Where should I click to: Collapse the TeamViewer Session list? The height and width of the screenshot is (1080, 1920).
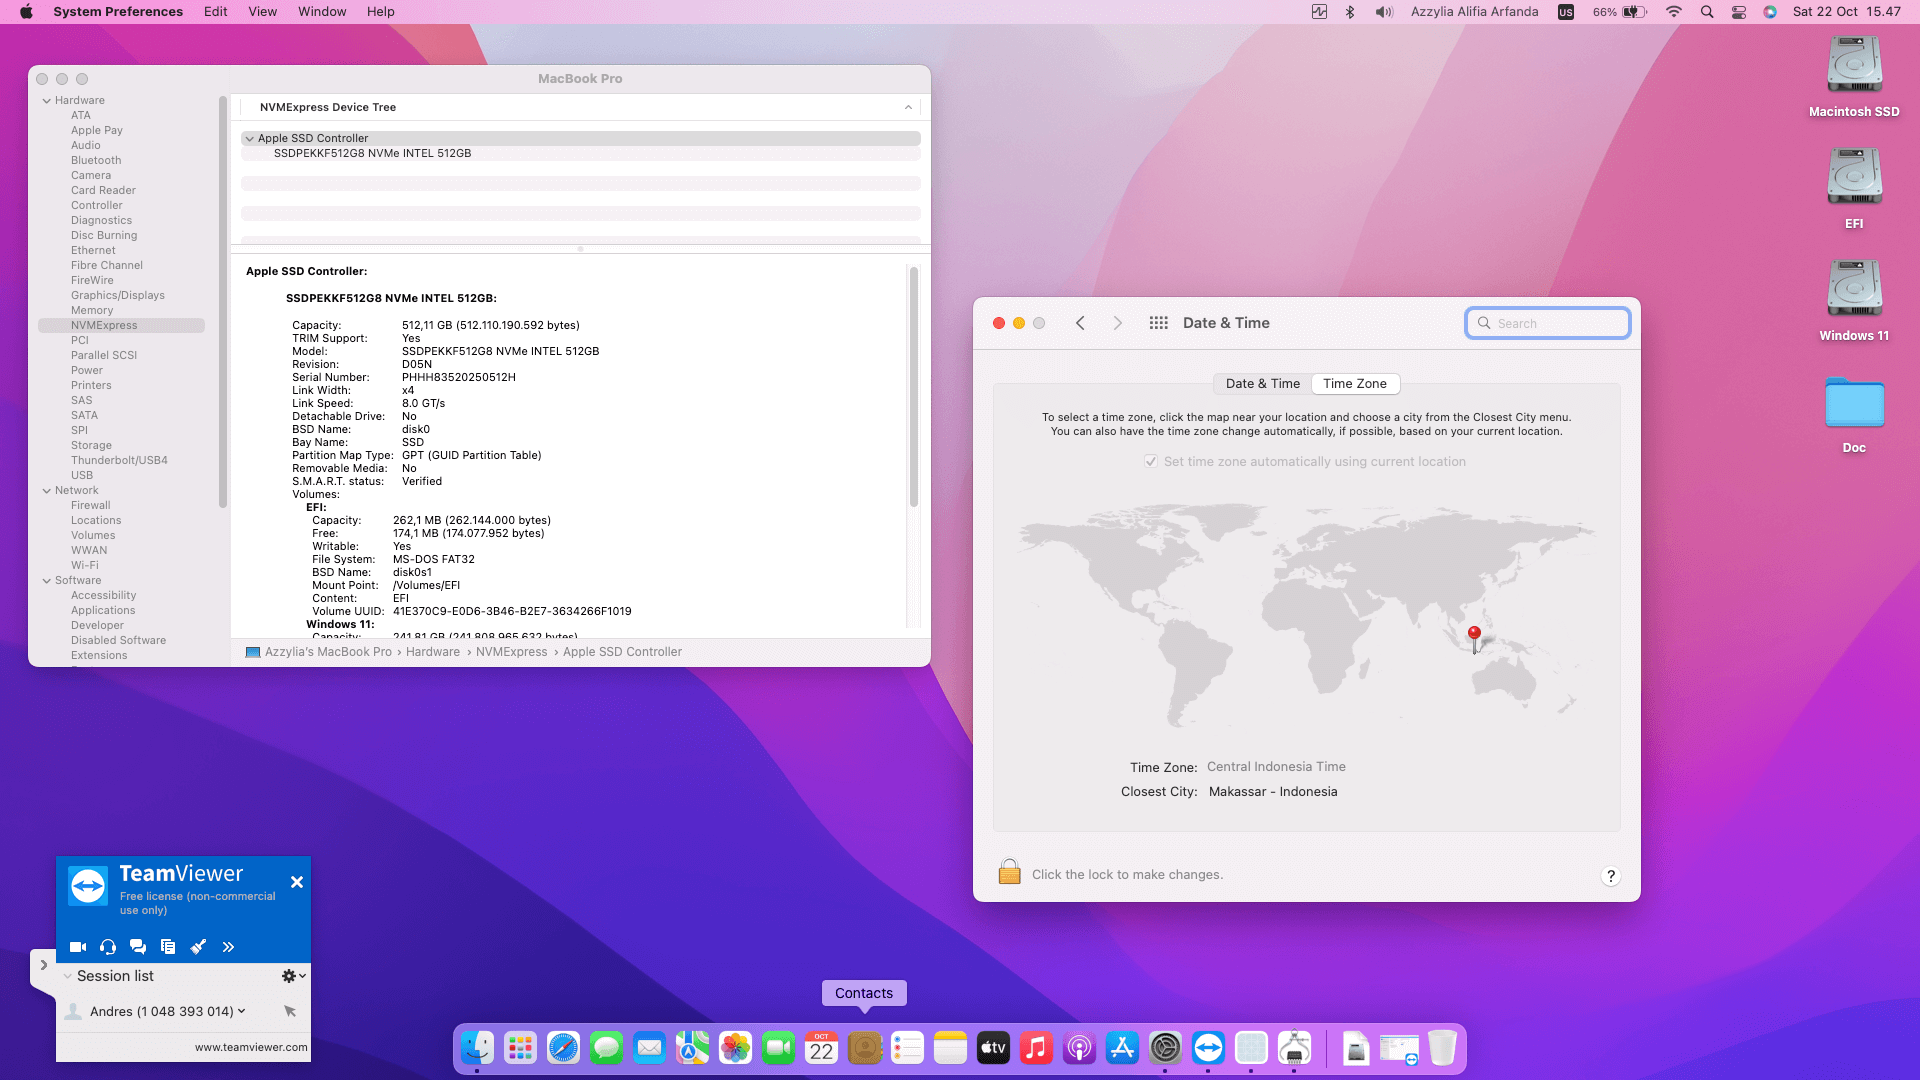click(67, 976)
